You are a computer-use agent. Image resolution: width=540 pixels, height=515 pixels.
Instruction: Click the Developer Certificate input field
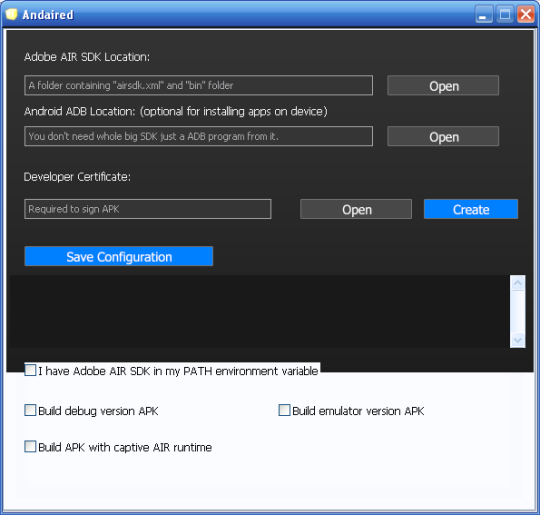tap(148, 209)
